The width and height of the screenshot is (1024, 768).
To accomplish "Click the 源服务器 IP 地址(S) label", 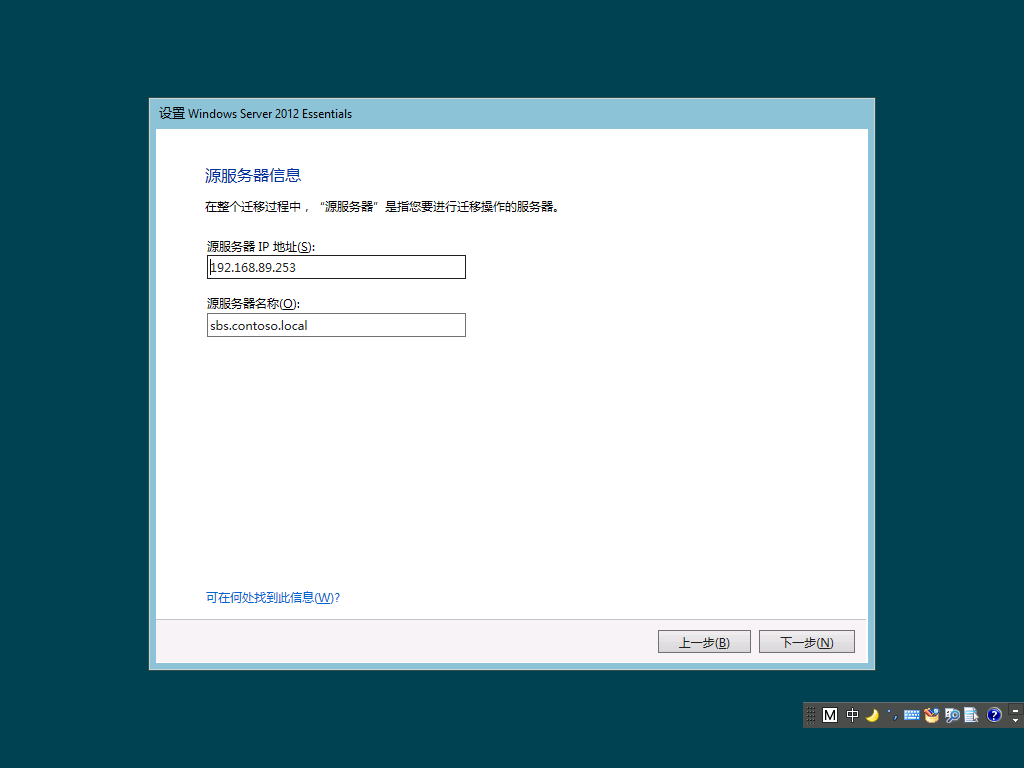I will click(261, 247).
